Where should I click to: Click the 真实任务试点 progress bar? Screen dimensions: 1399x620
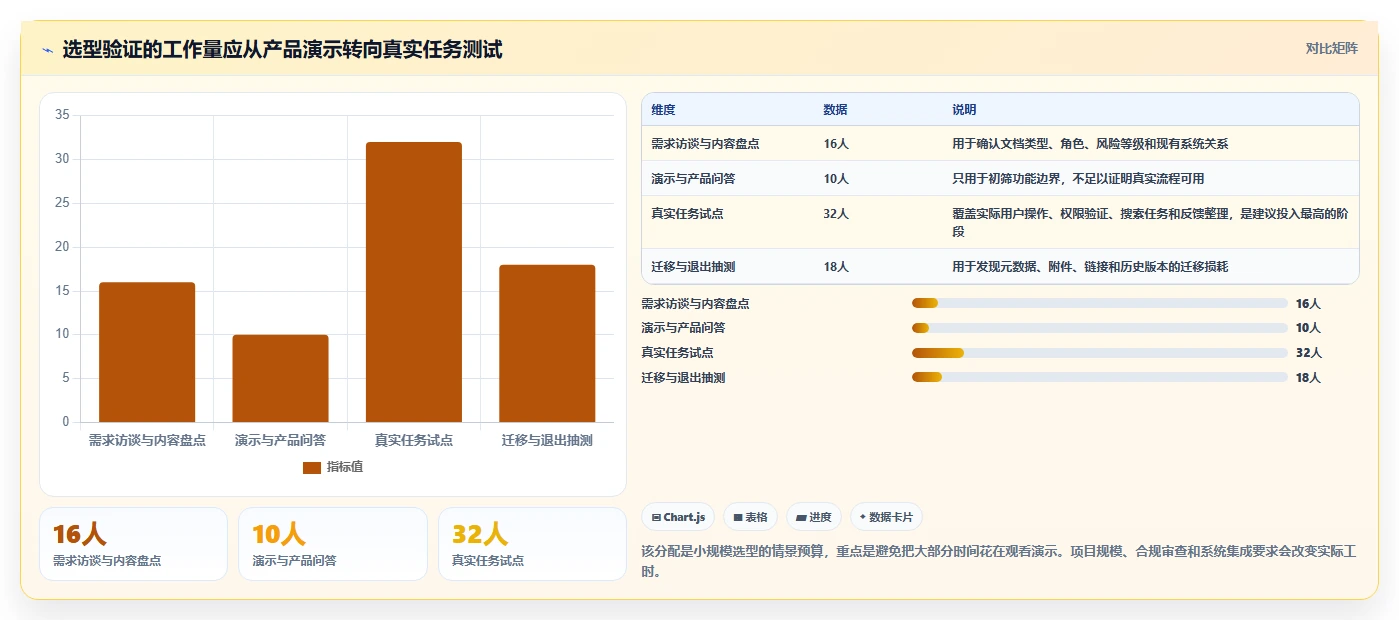tap(1100, 353)
